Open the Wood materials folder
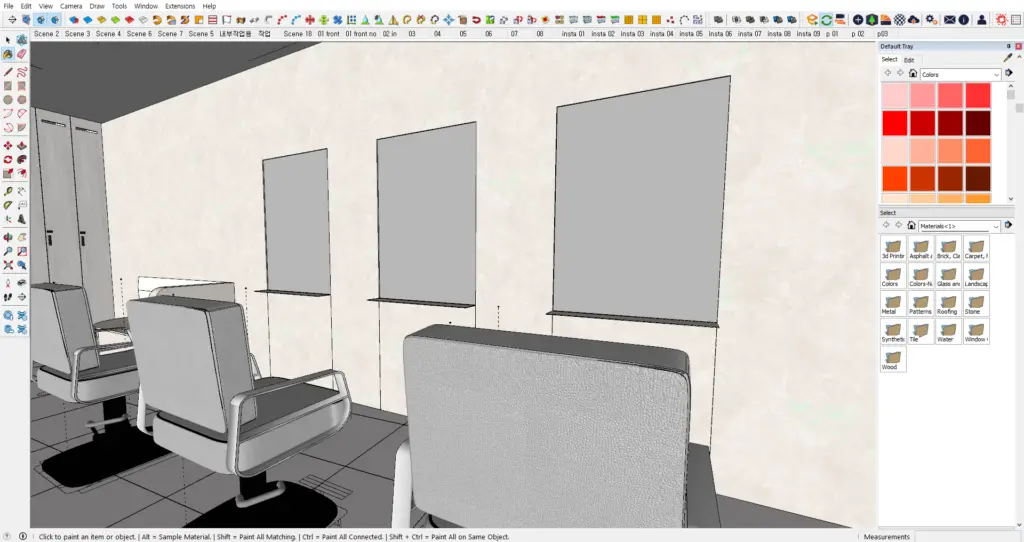The image size is (1024, 542). click(x=893, y=359)
